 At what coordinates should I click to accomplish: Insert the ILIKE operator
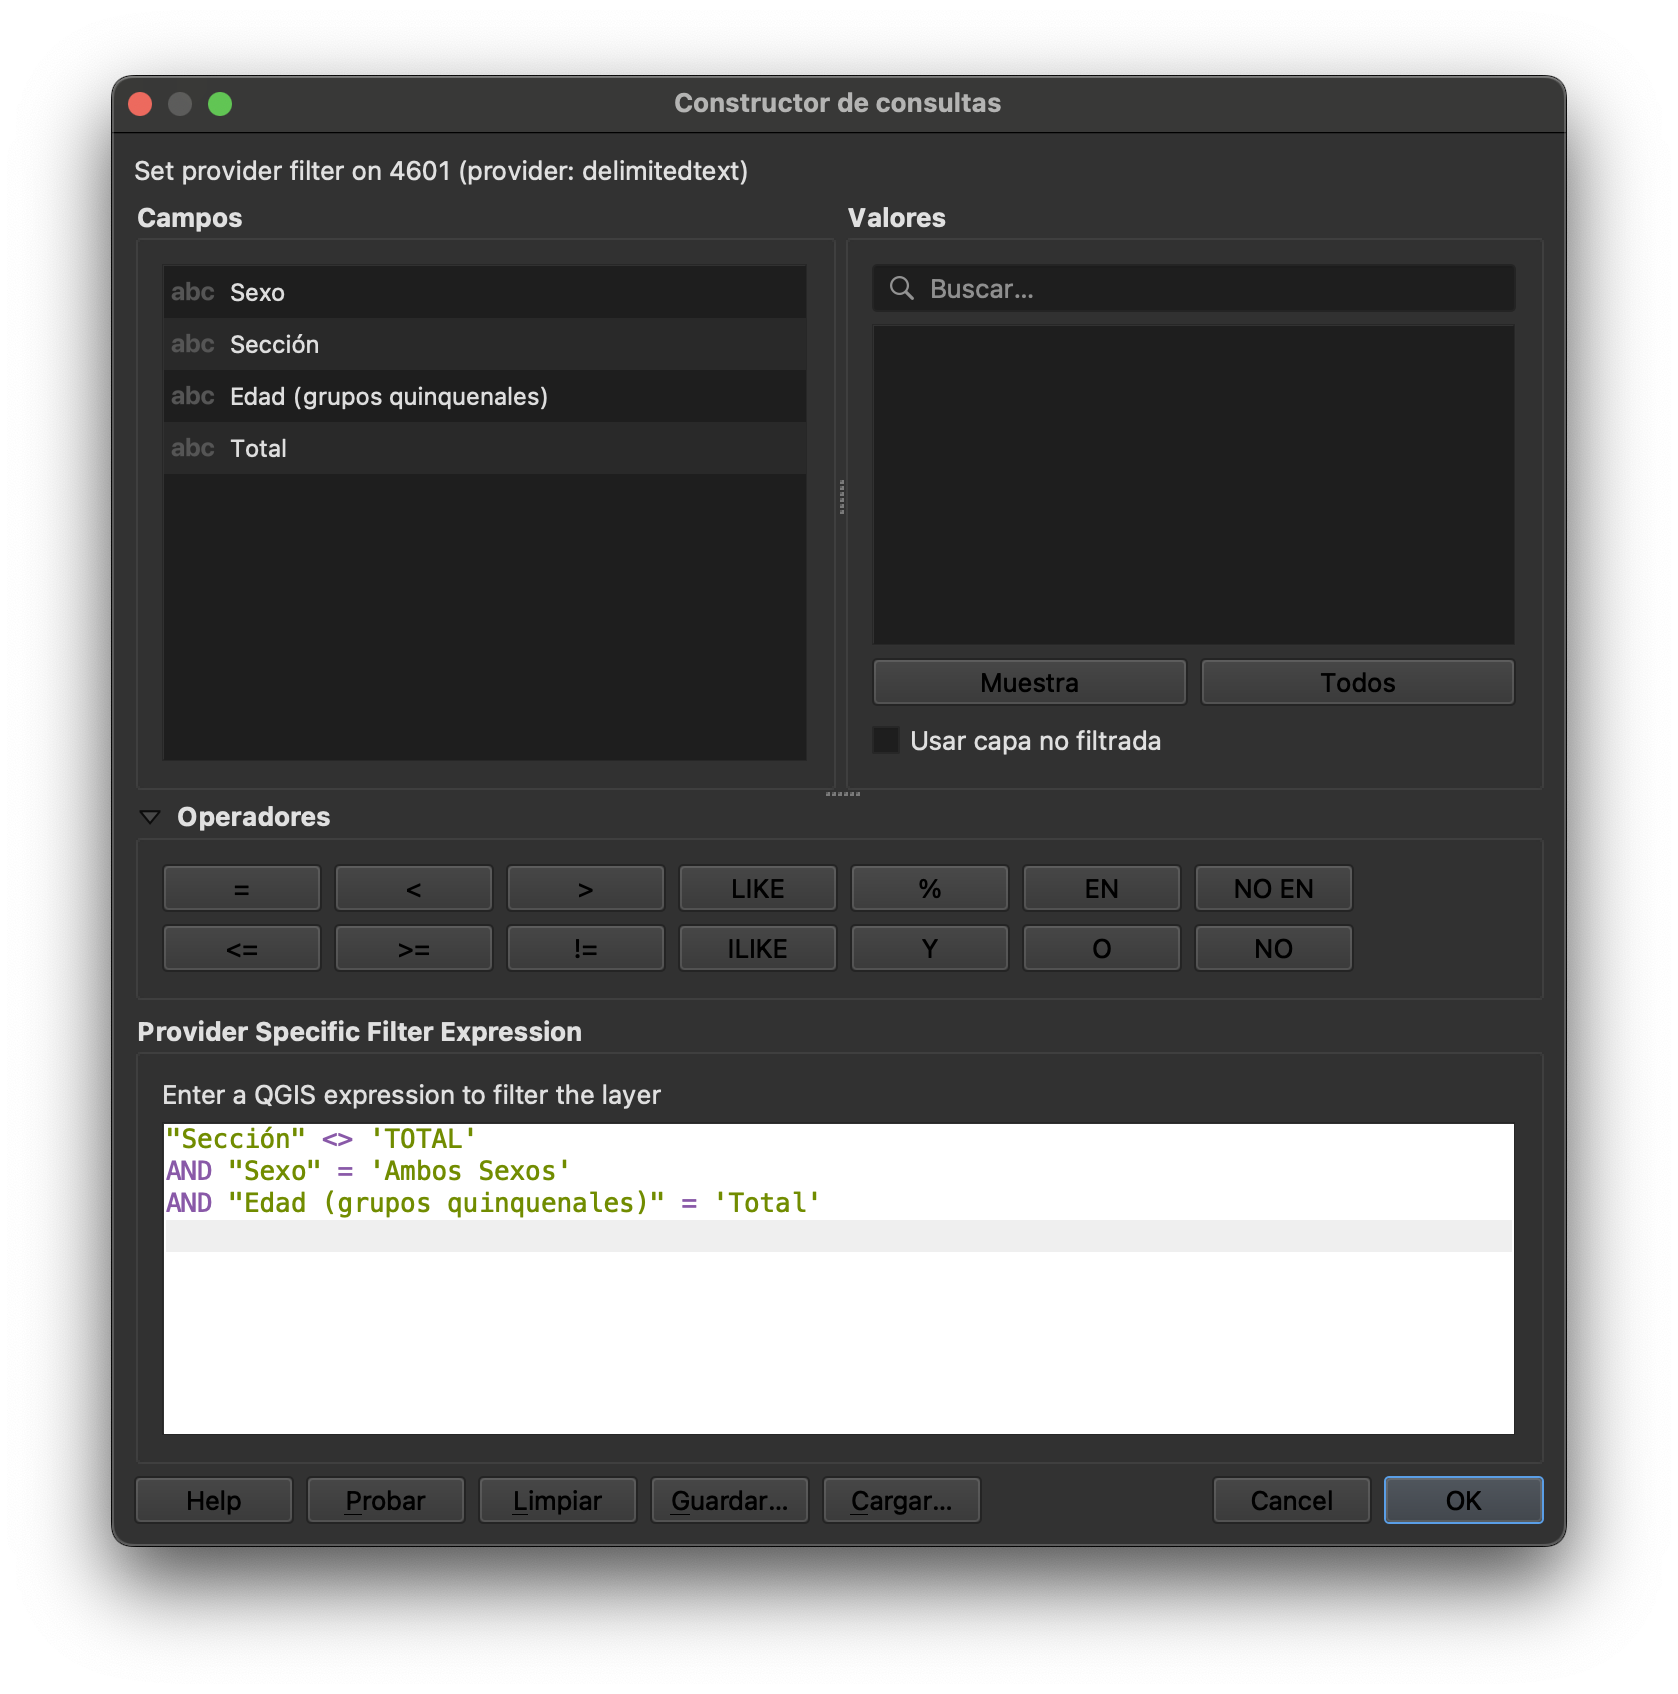[758, 949]
